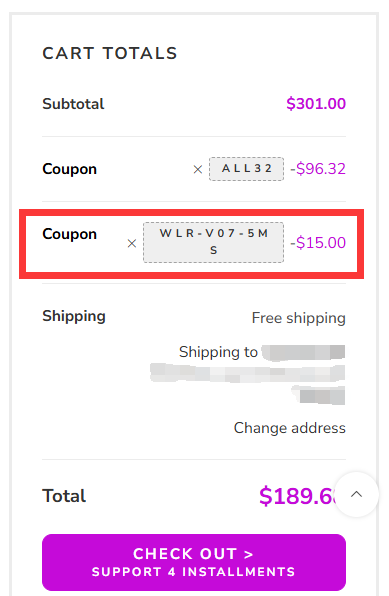This screenshot has height=596, width=389.
Task: Click the Total label
Action: point(64,496)
